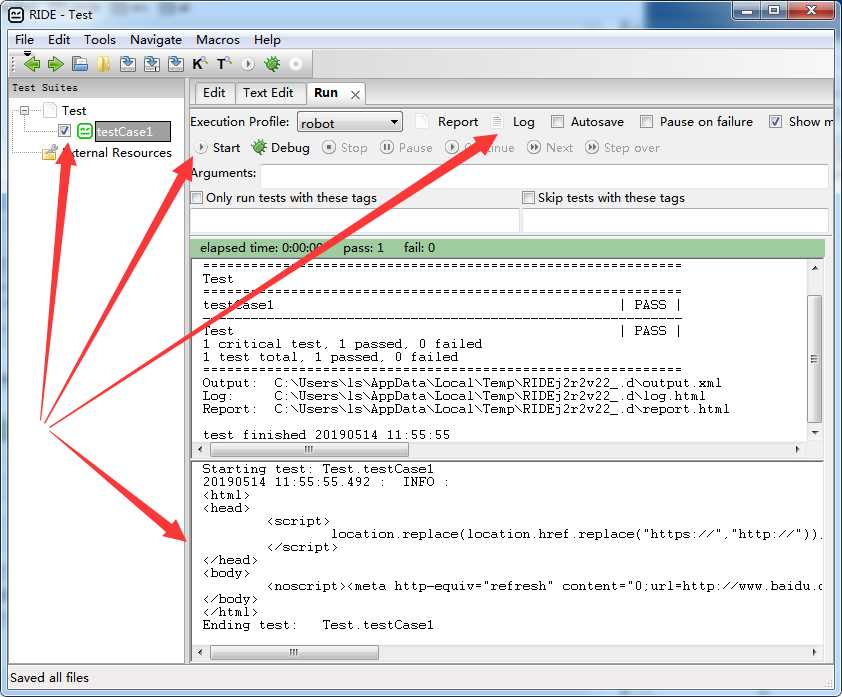Click the green Go Forward arrow
The image size is (842, 697).
click(55, 64)
